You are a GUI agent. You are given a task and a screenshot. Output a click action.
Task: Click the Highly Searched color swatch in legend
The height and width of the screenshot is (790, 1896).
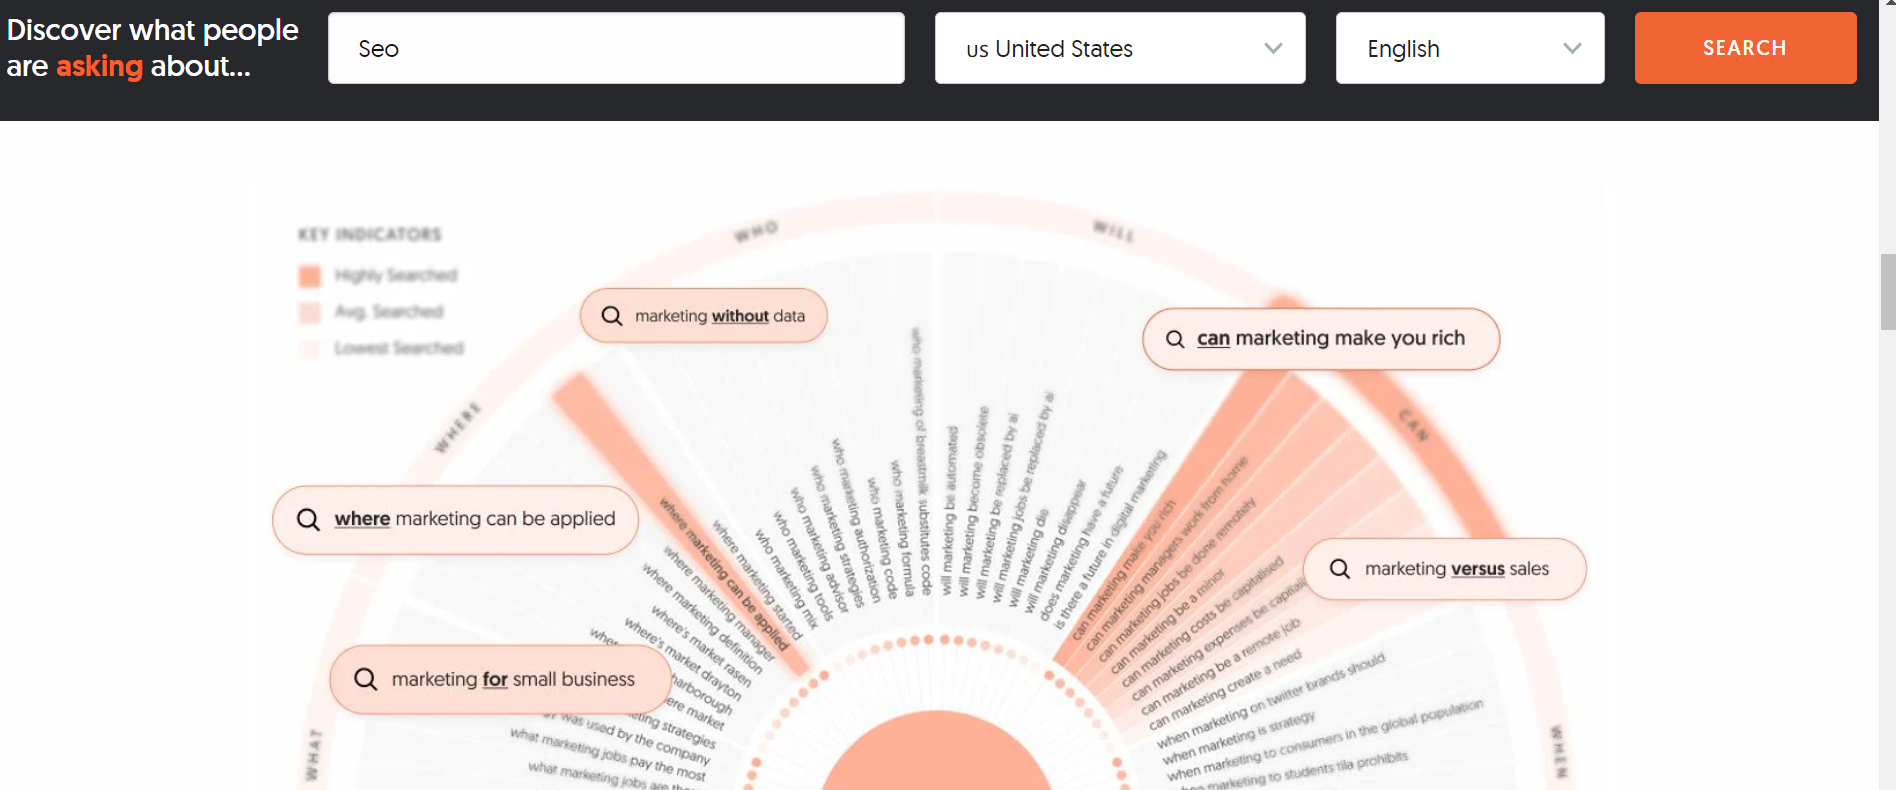point(310,276)
